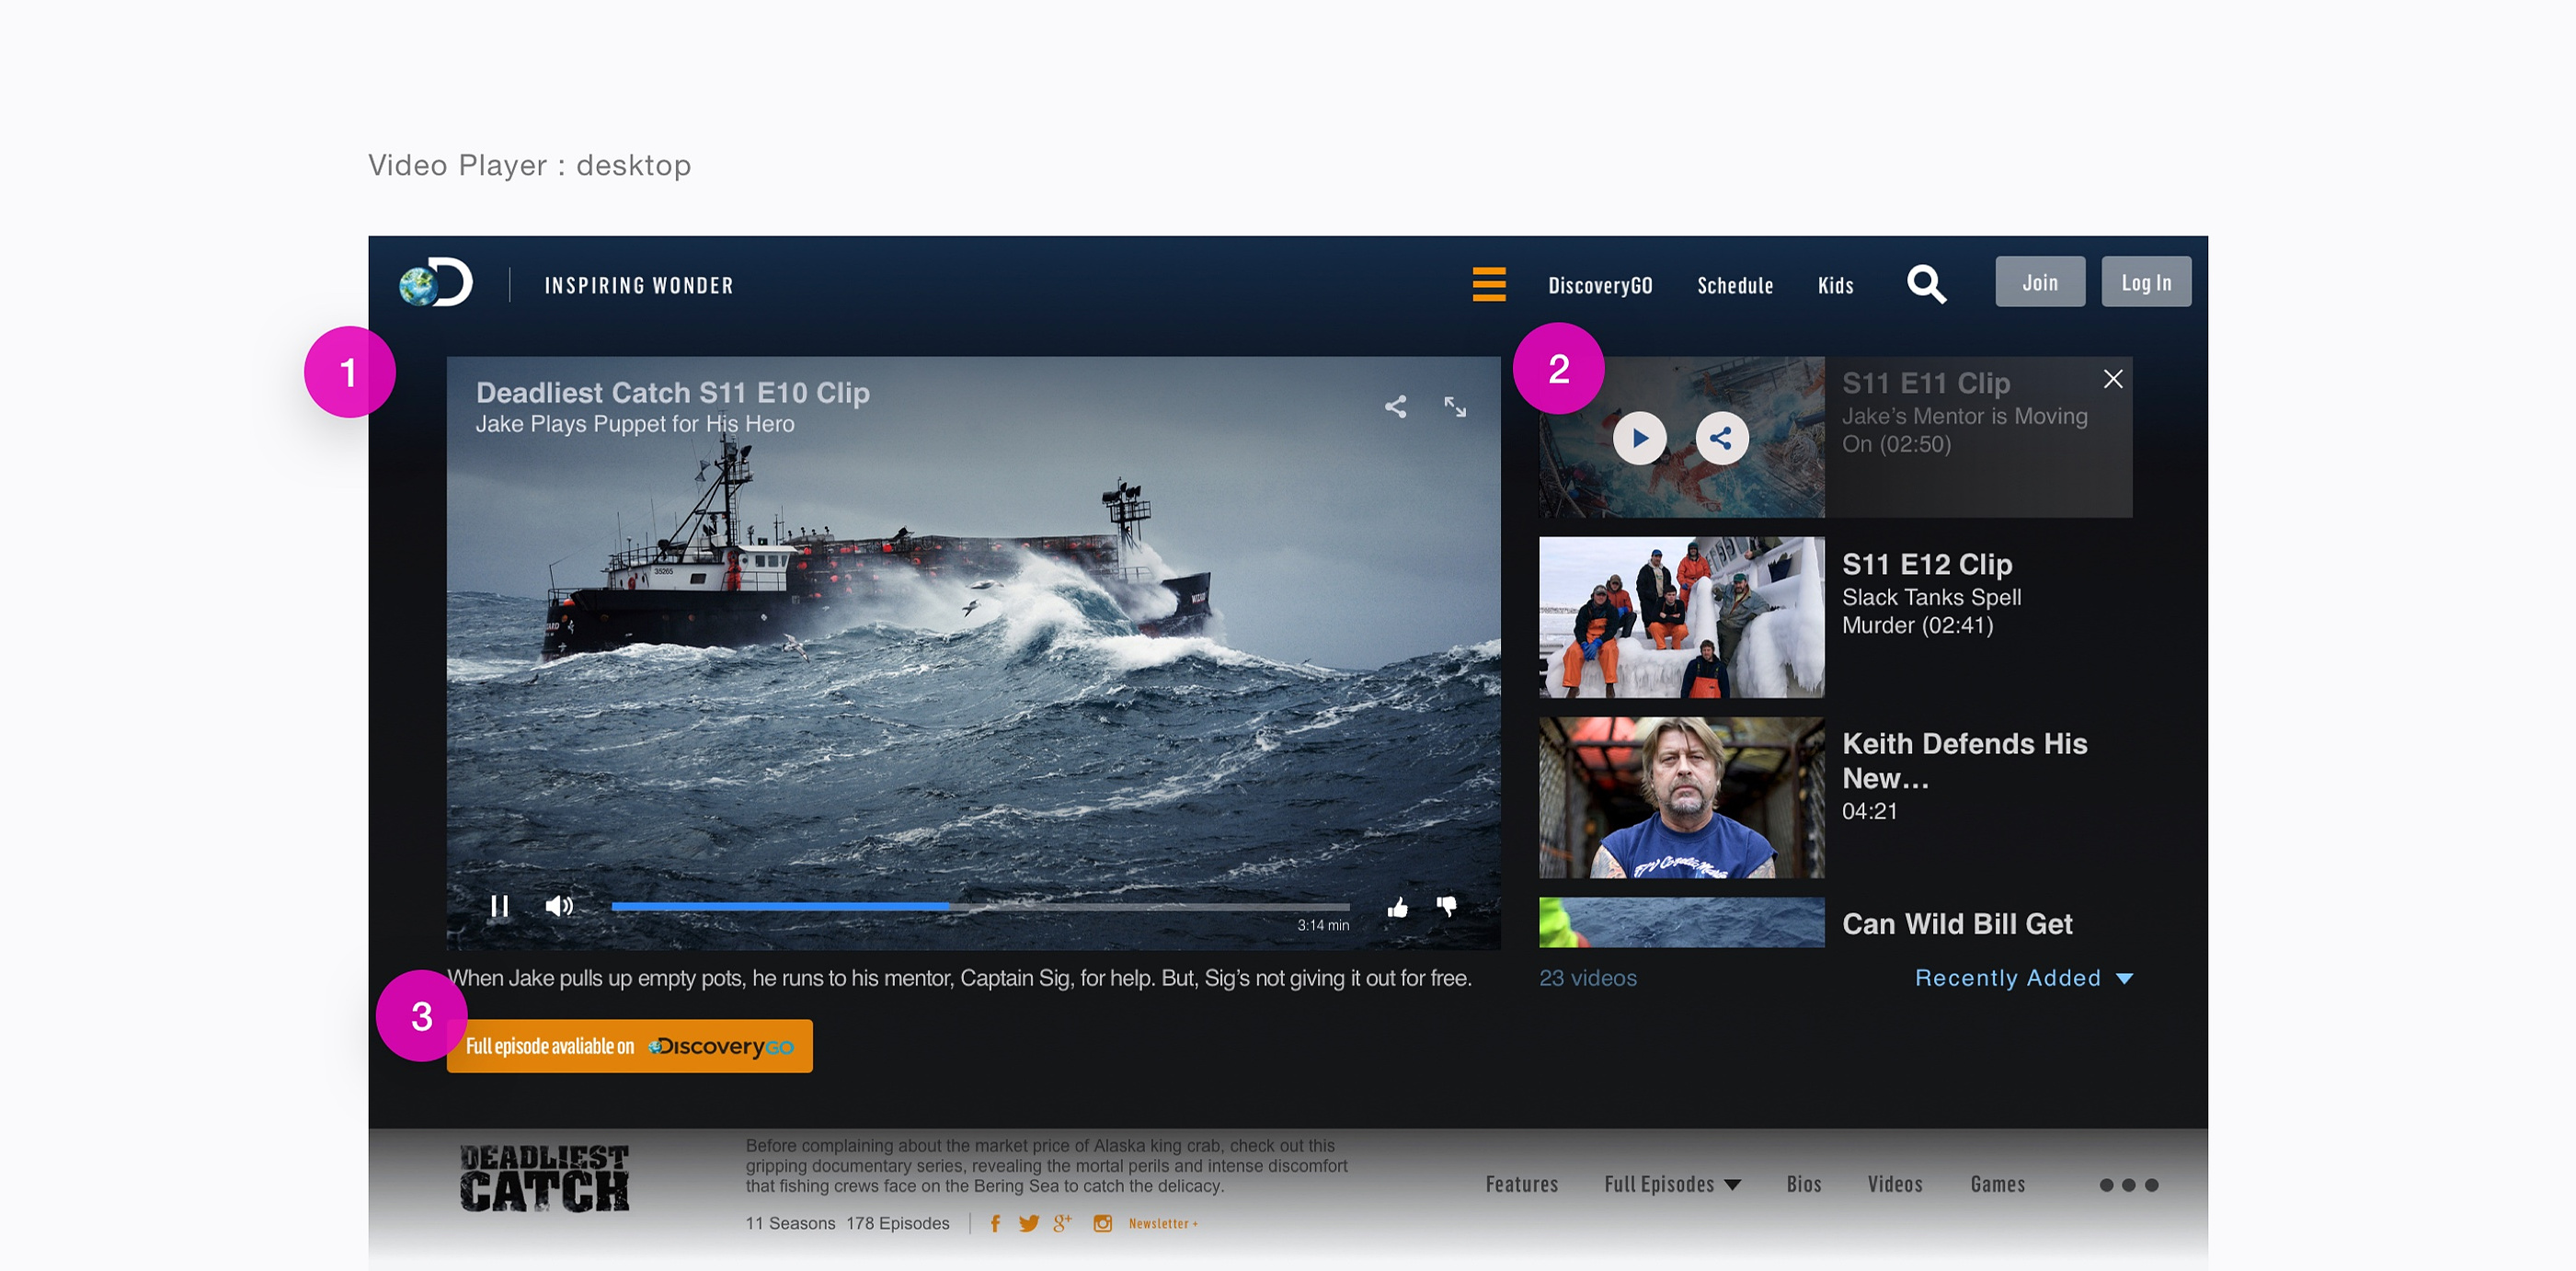Go to DiscoveryGO in the navigation
This screenshot has height=1271, width=2576.
(1600, 285)
